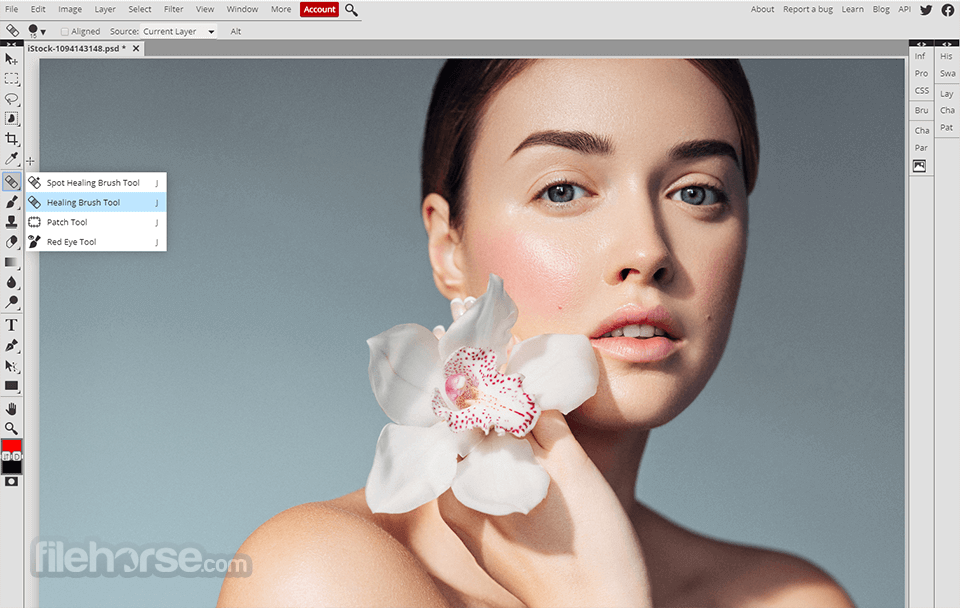960x608 pixels.
Task: Select the Gradient tool
Action: point(11,262)
